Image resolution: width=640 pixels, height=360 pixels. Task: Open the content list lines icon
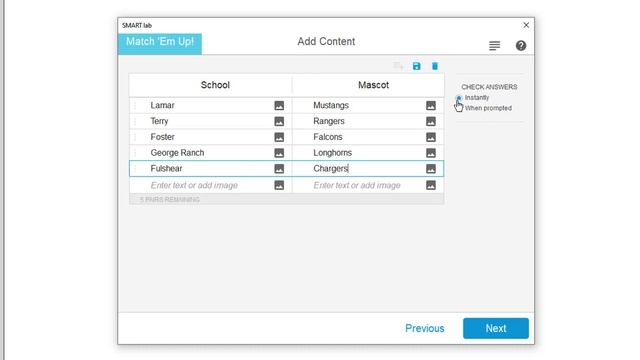click(495, 46)
